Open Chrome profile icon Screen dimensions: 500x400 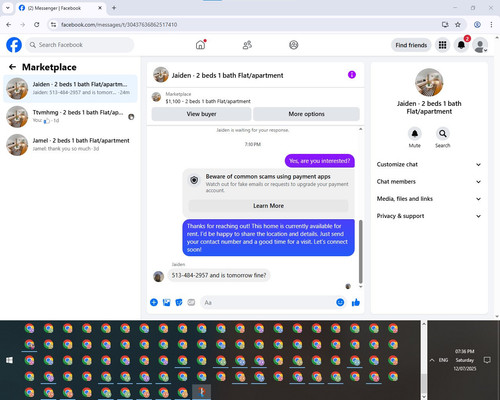[x=477, y=24]
